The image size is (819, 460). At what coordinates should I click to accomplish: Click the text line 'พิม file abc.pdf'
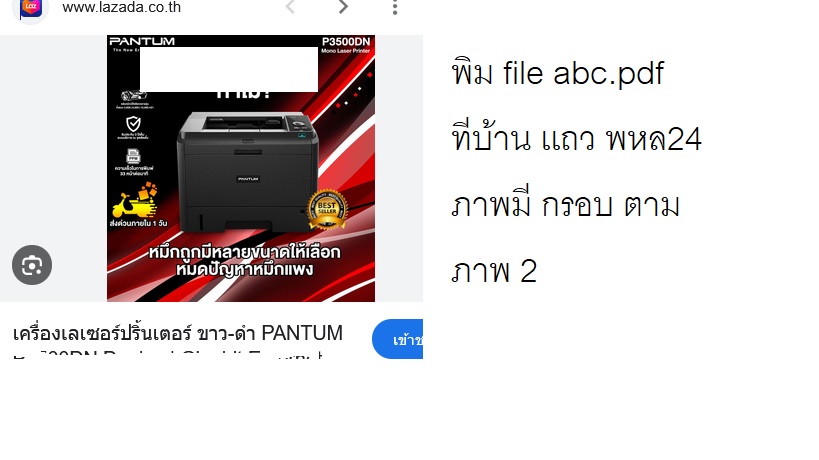pos(558,72)
